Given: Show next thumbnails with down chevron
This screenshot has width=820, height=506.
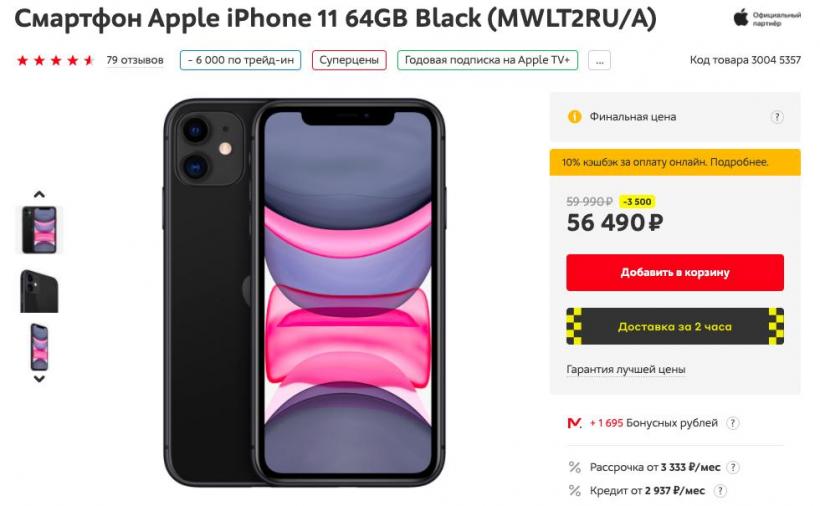Looking at the screenshot, I should (39, 379).
